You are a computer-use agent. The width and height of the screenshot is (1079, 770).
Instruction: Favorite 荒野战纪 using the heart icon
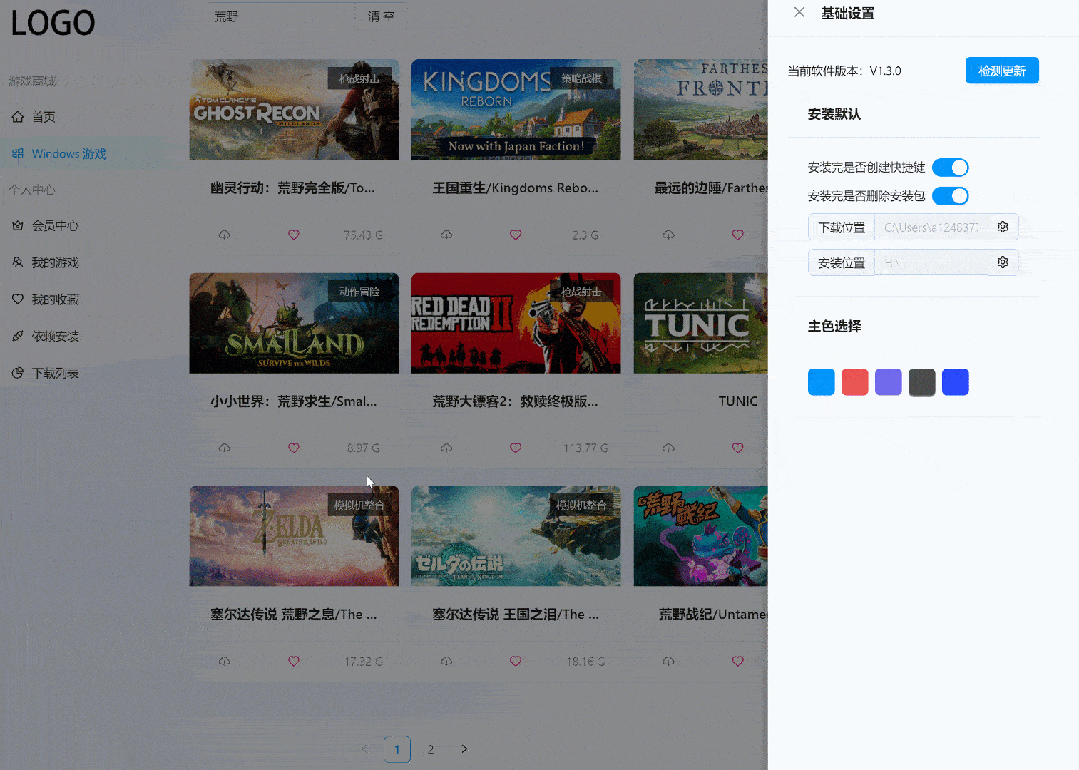738,661
